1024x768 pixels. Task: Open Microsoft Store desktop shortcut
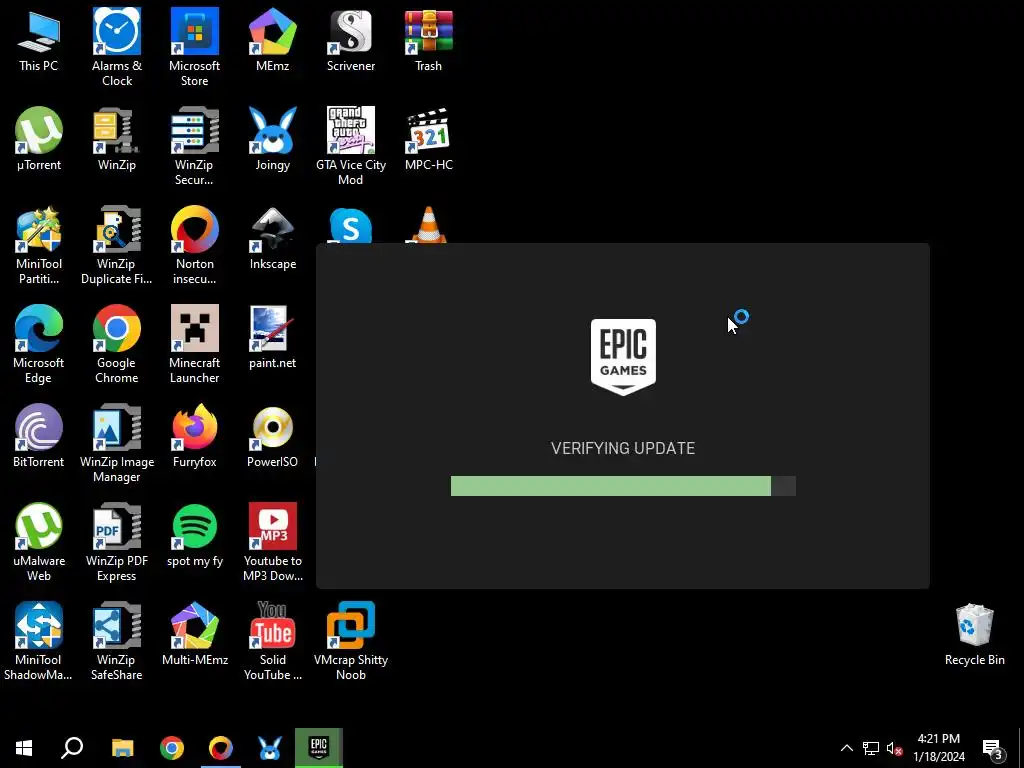point(195,47)
